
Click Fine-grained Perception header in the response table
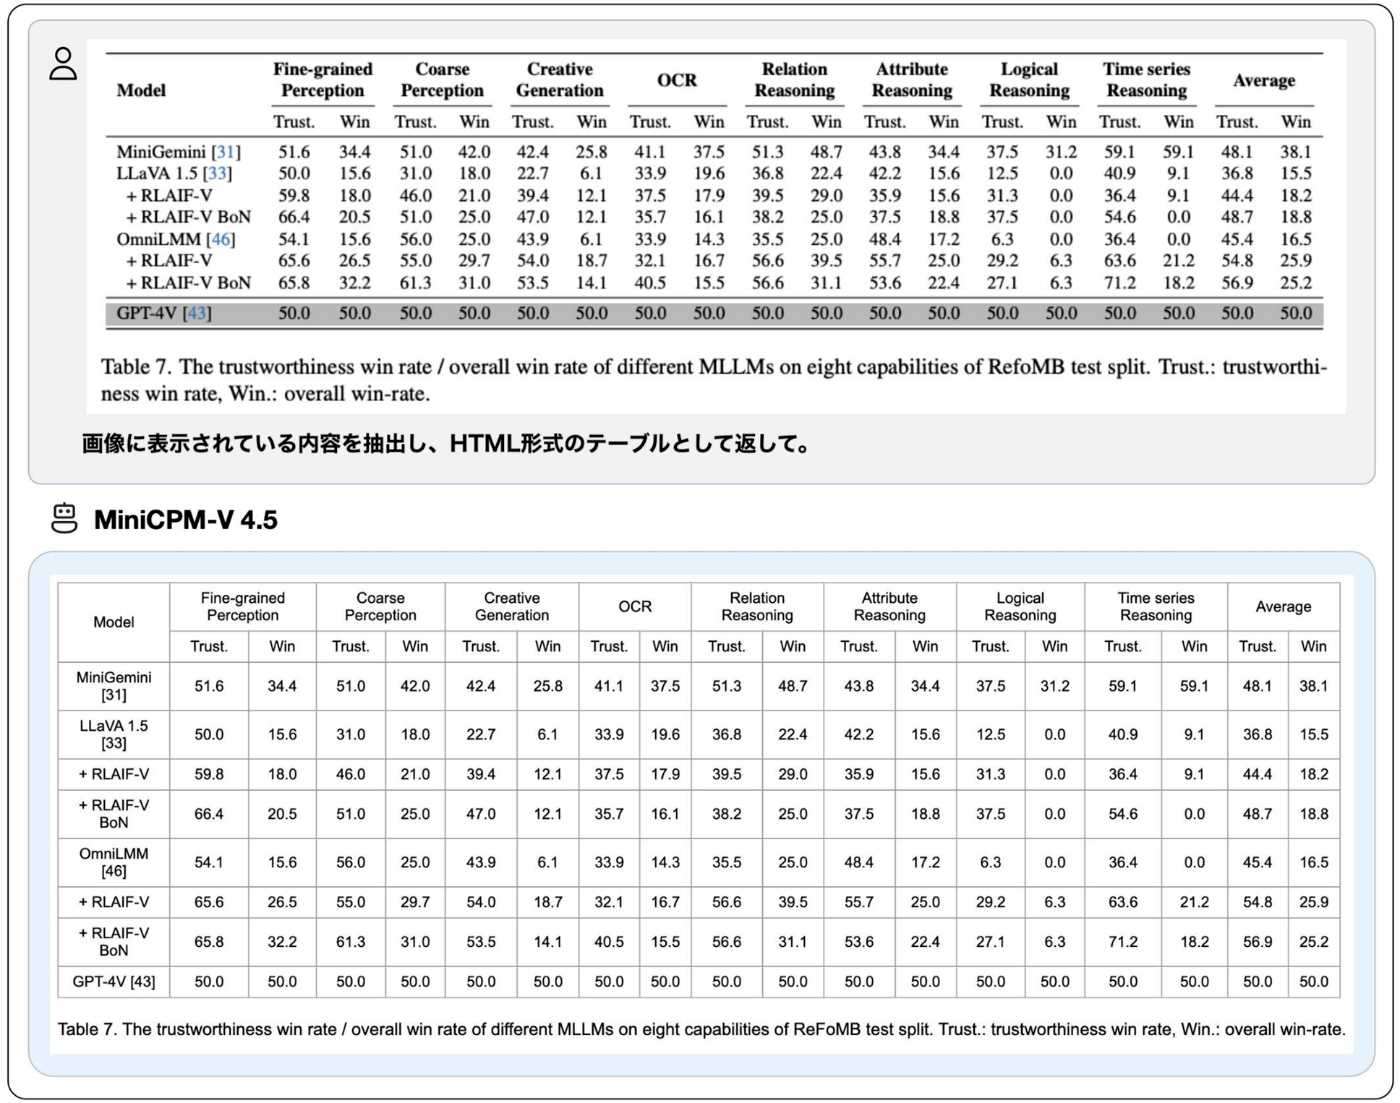pyautogui.click(x=243, y=607)
